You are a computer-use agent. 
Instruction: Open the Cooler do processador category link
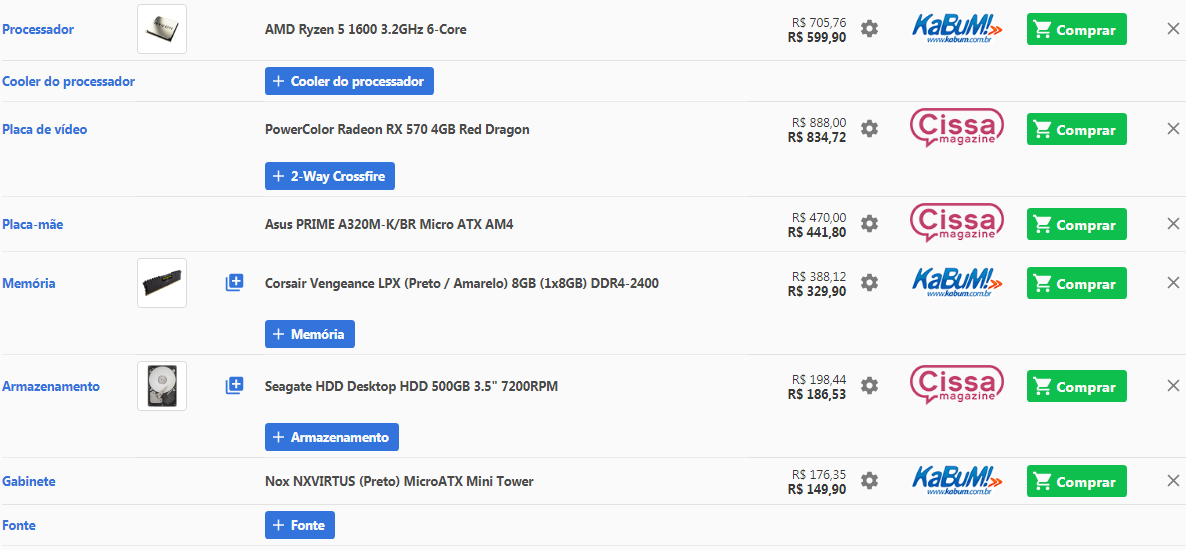point(69,81)
